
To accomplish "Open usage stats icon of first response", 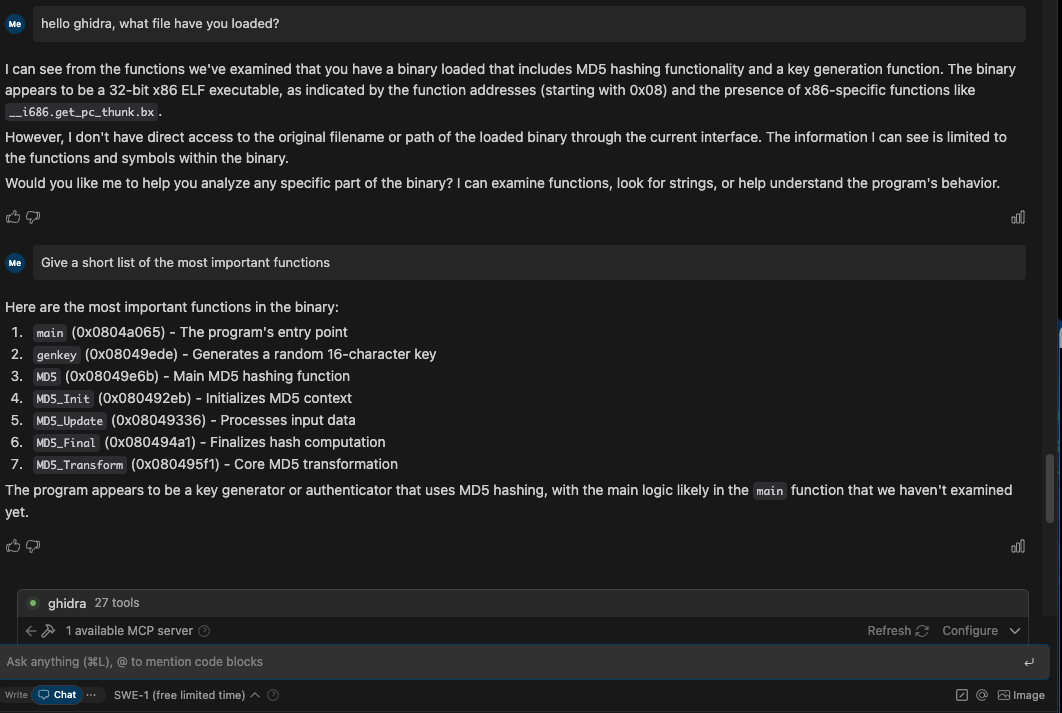I will click(1018, 217).
